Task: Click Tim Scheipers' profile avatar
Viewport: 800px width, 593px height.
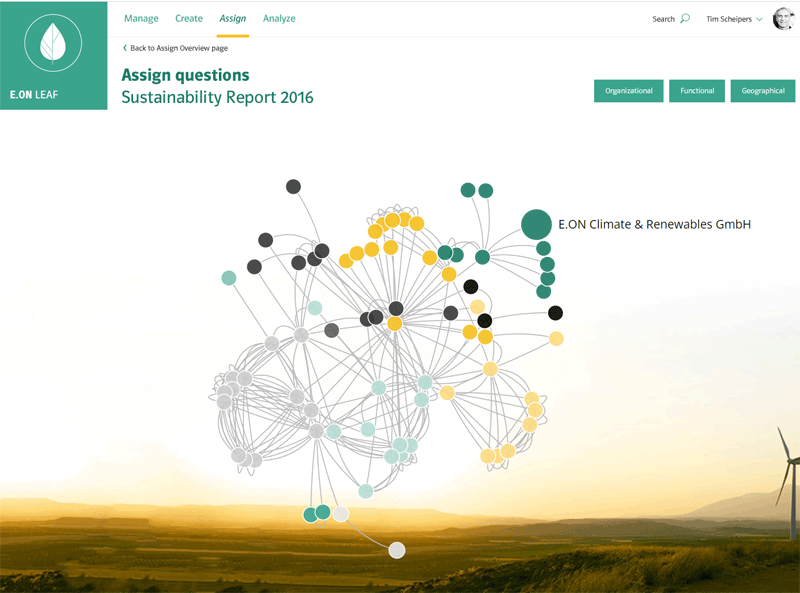Action: [x=782, y=18]
